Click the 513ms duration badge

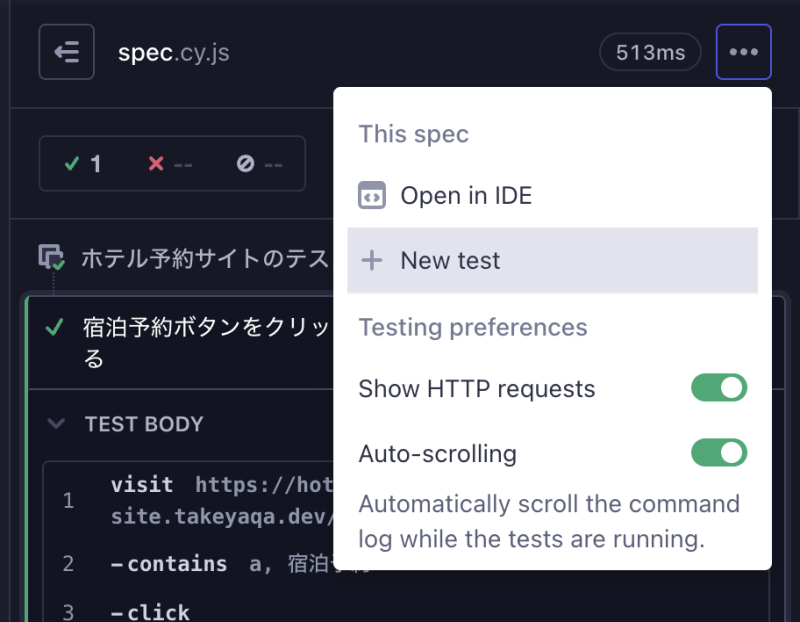(650, 52)
